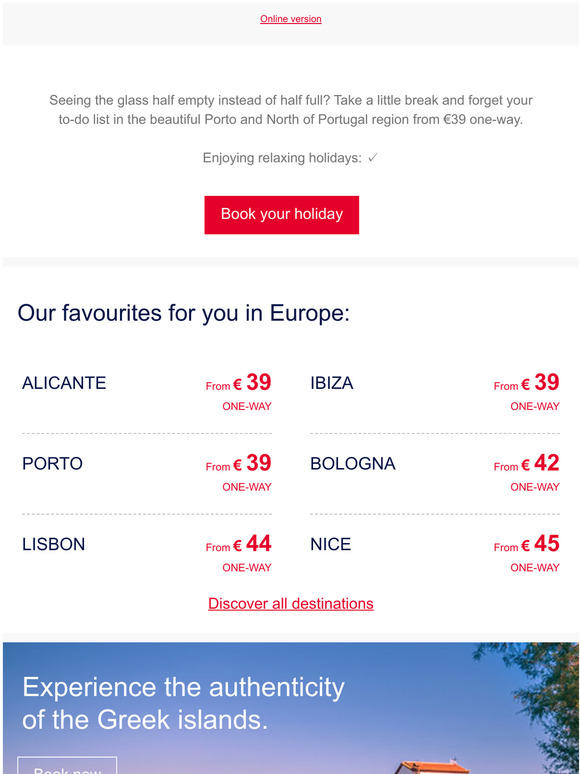Viewport: 580px width, 774px height.
Task: Select the ALICANTE destination name
Action: [x=64, y=383]
